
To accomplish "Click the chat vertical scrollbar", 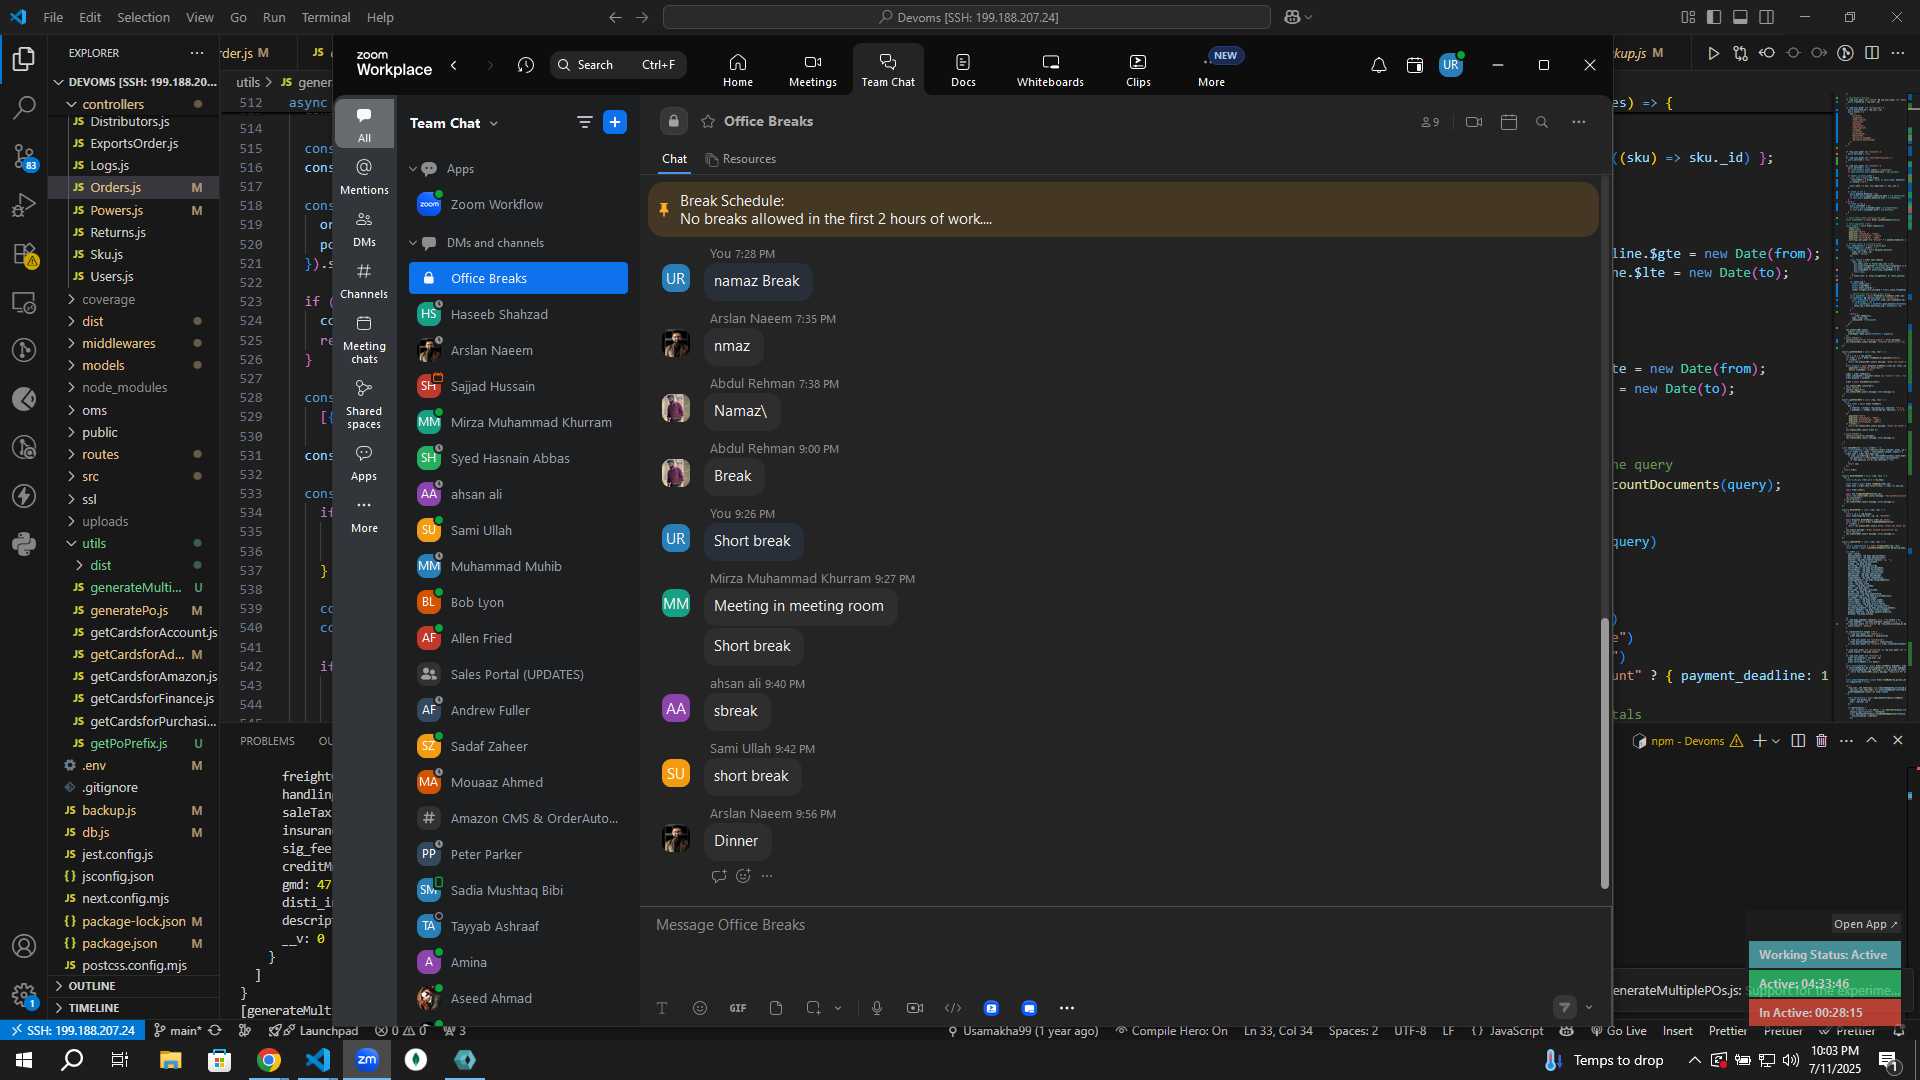I will tap(1605, 753).
